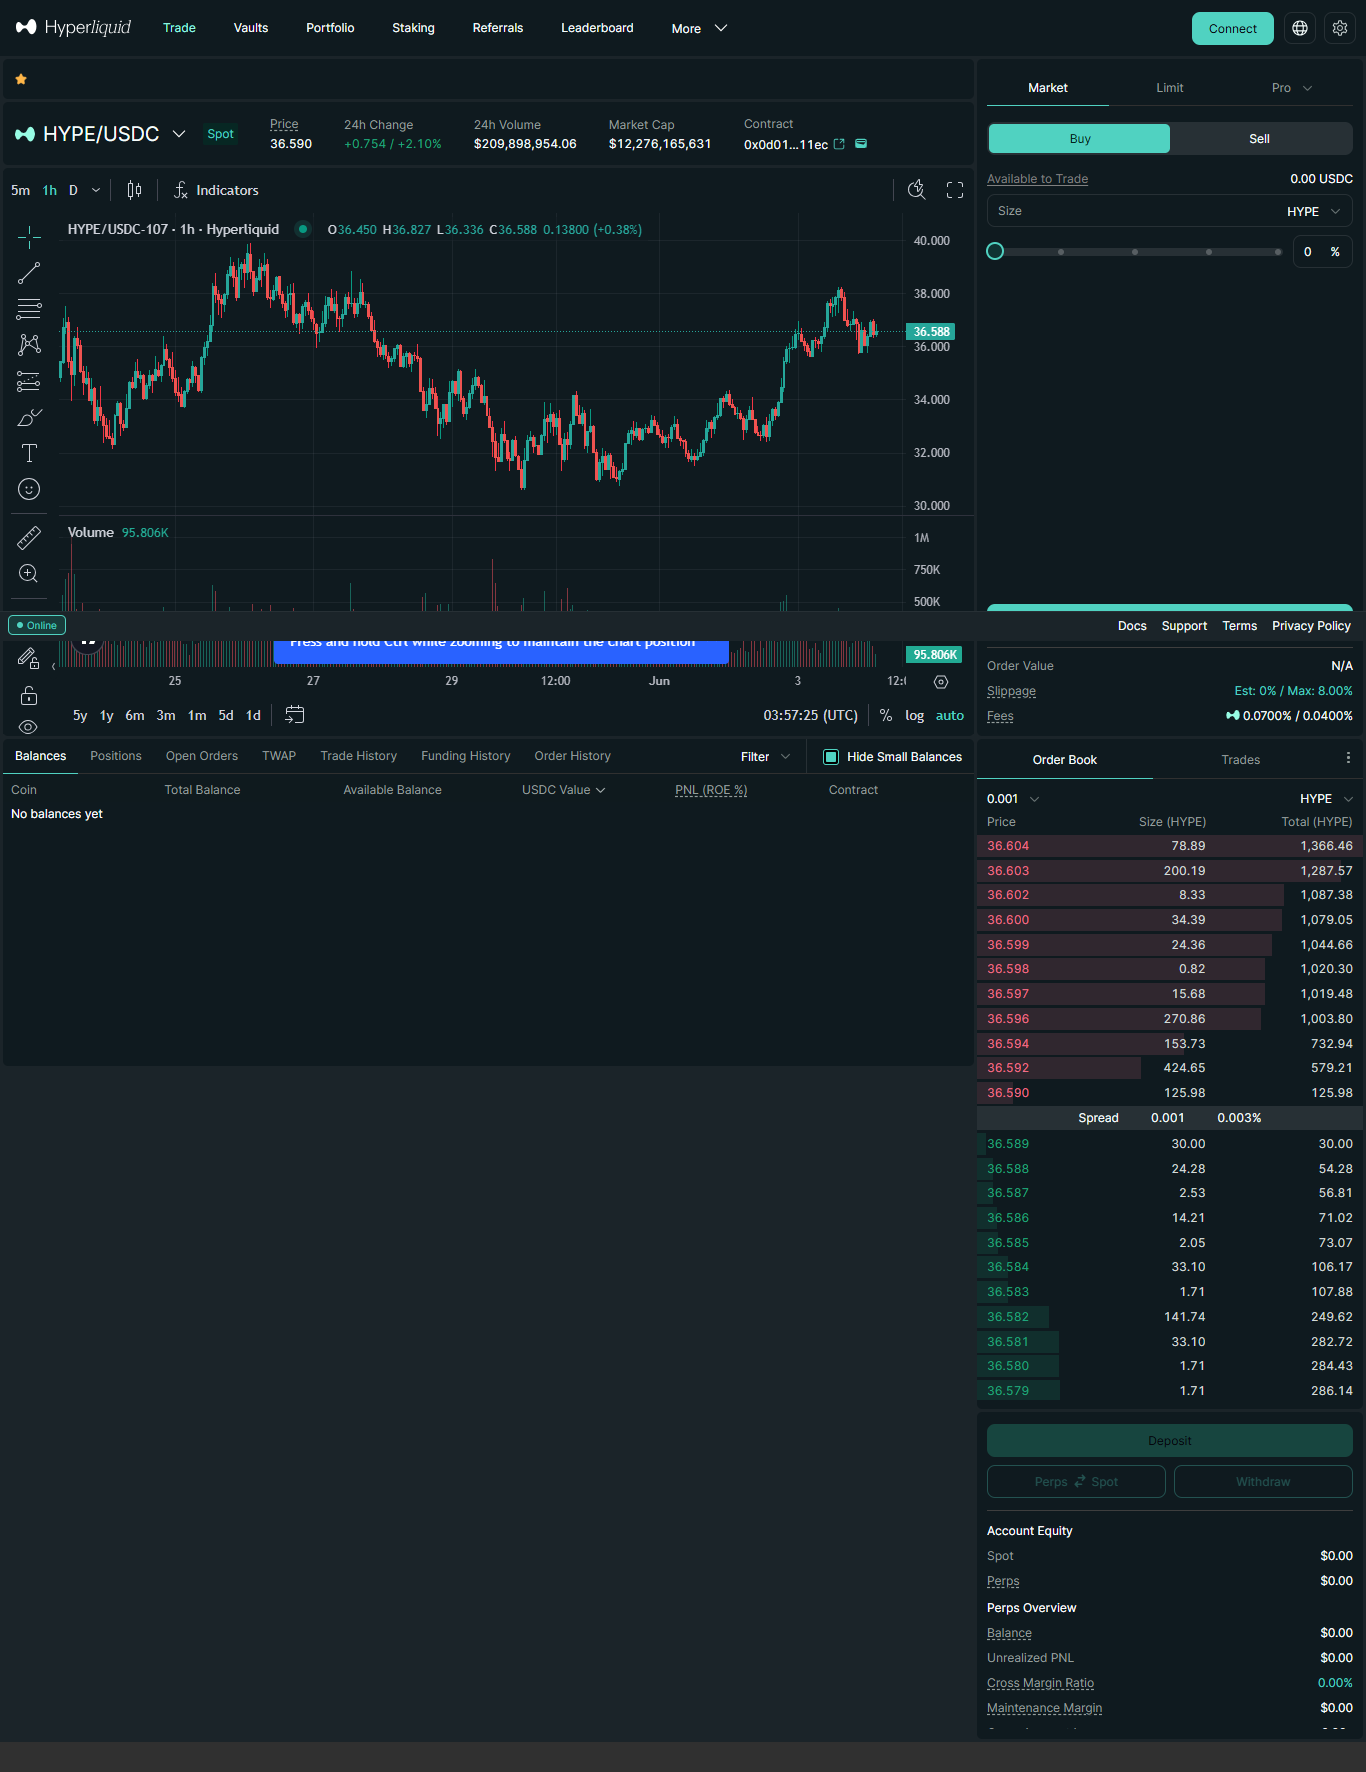Open the Filter dropdown
Screen dimensions: 1366x1772
765,757
